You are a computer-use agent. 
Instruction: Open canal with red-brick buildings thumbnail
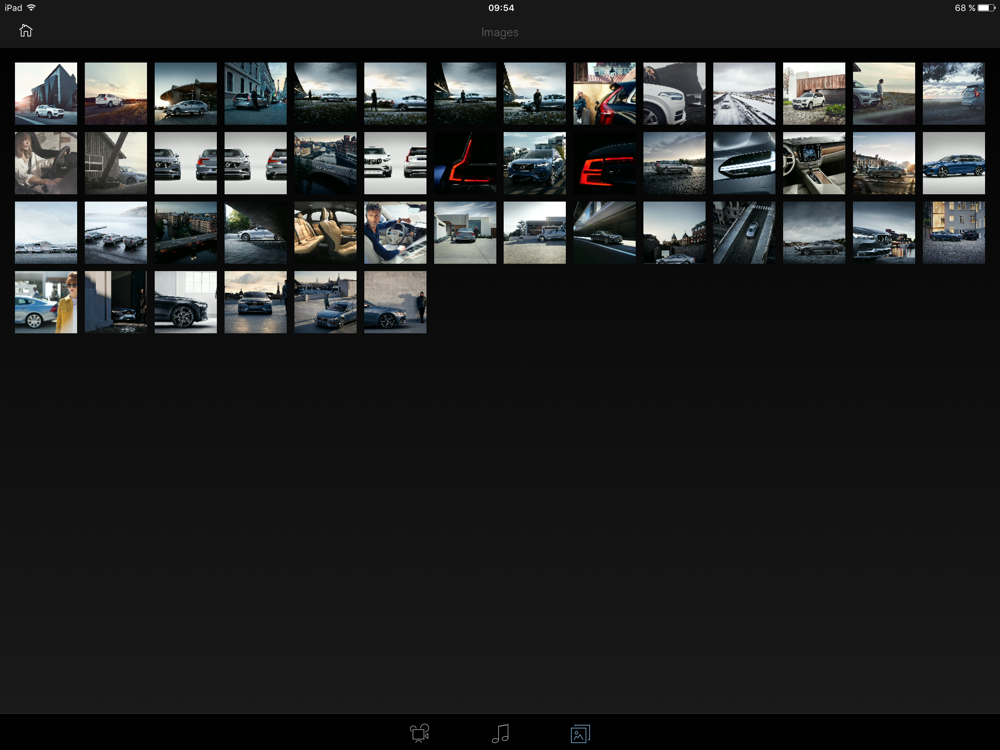186,233
